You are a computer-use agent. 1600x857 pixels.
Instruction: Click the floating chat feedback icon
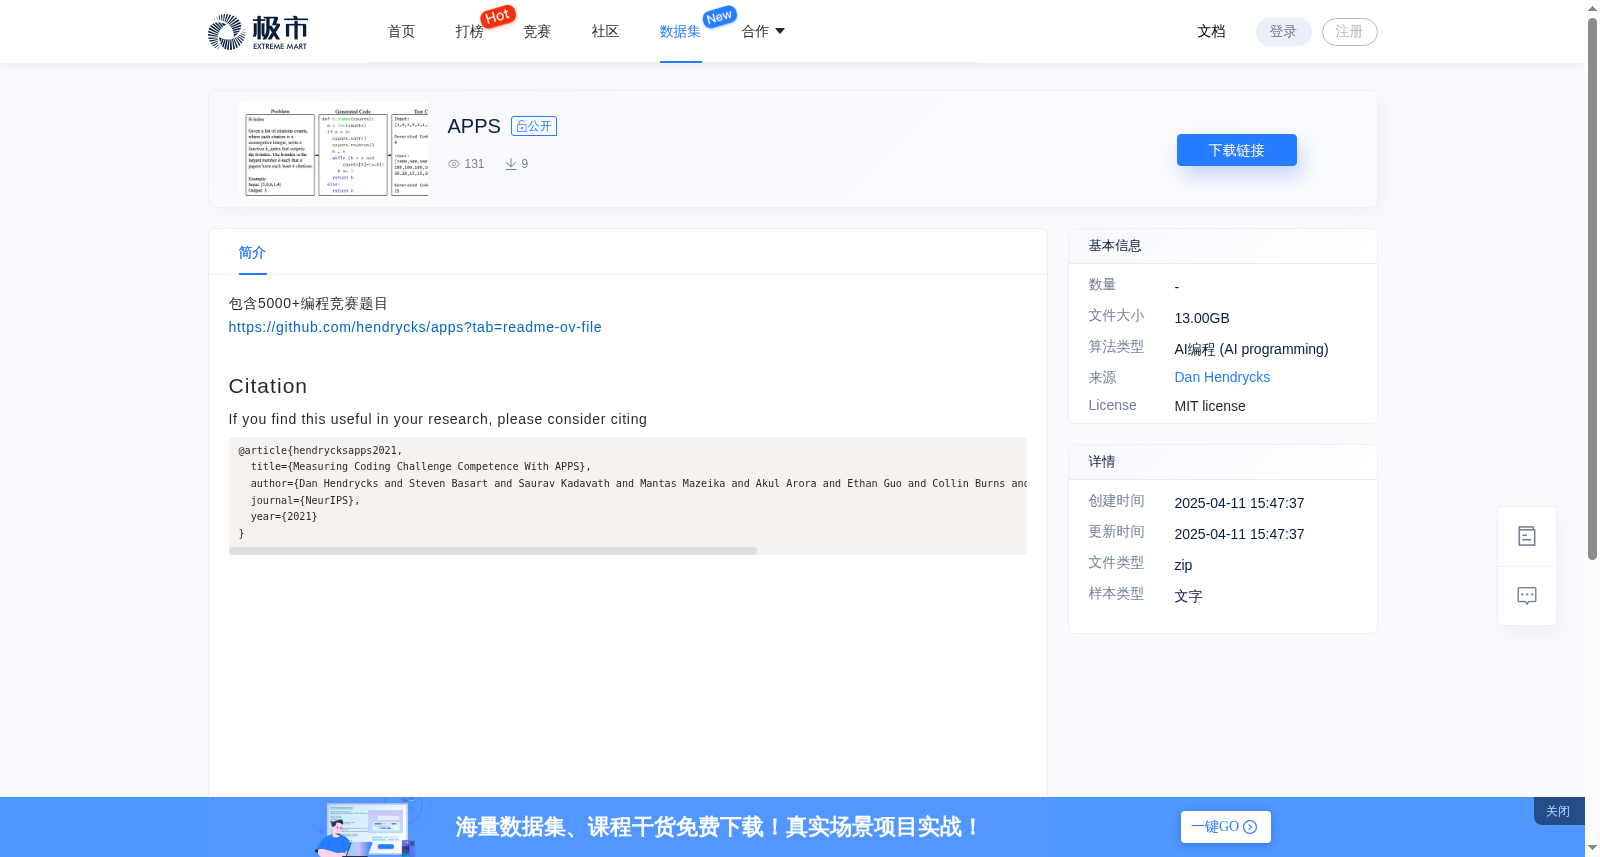pyautogui.click(x=1527, y=596)
